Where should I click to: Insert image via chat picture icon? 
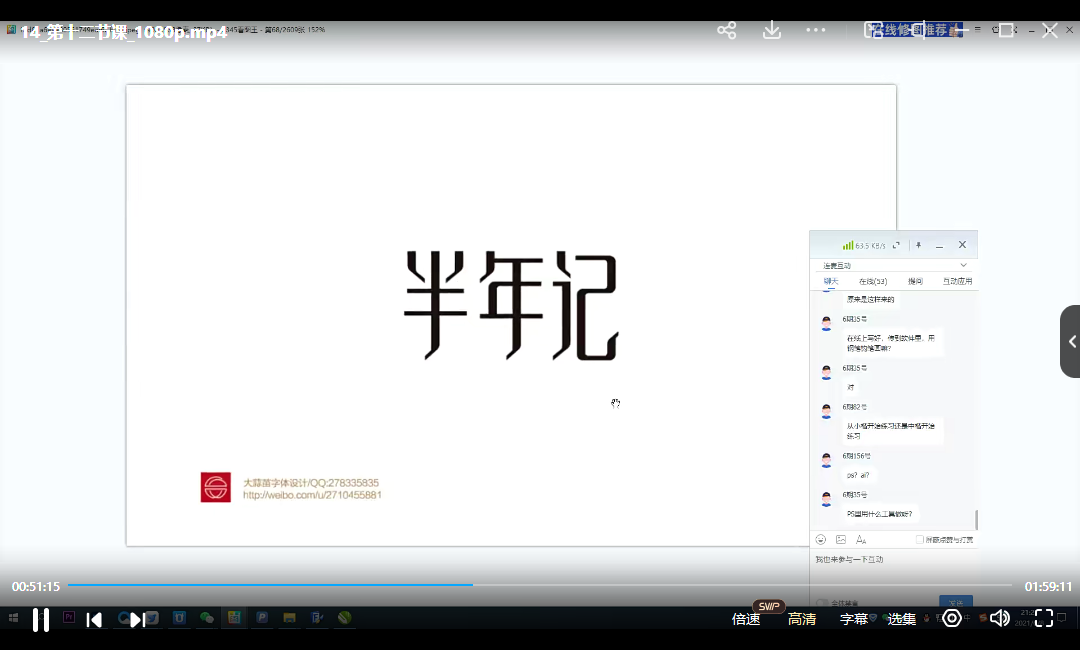point(841,540)
